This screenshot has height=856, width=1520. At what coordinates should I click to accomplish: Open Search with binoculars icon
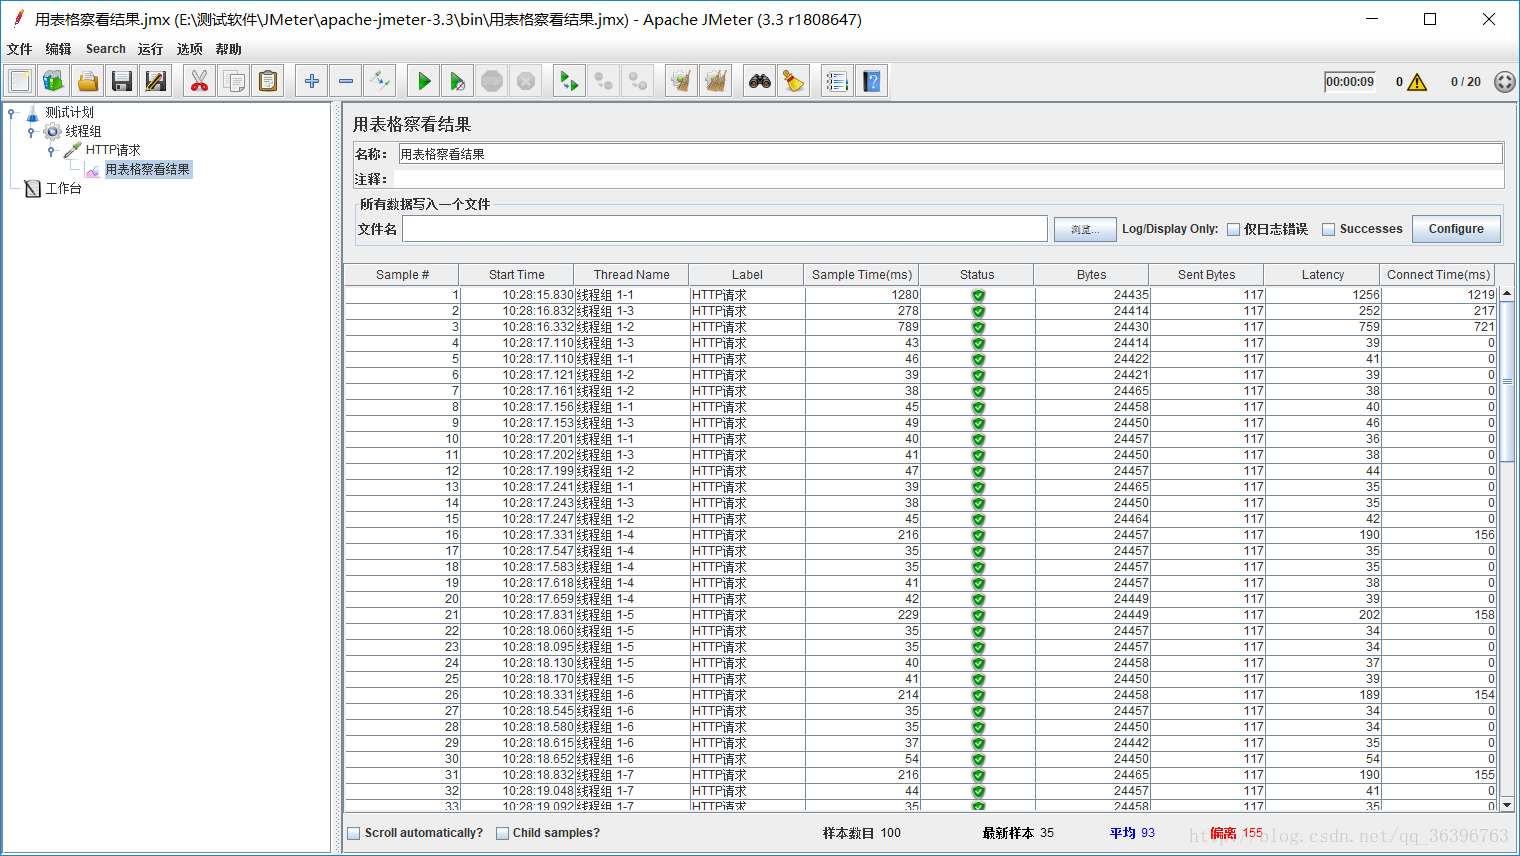(760, 81)
